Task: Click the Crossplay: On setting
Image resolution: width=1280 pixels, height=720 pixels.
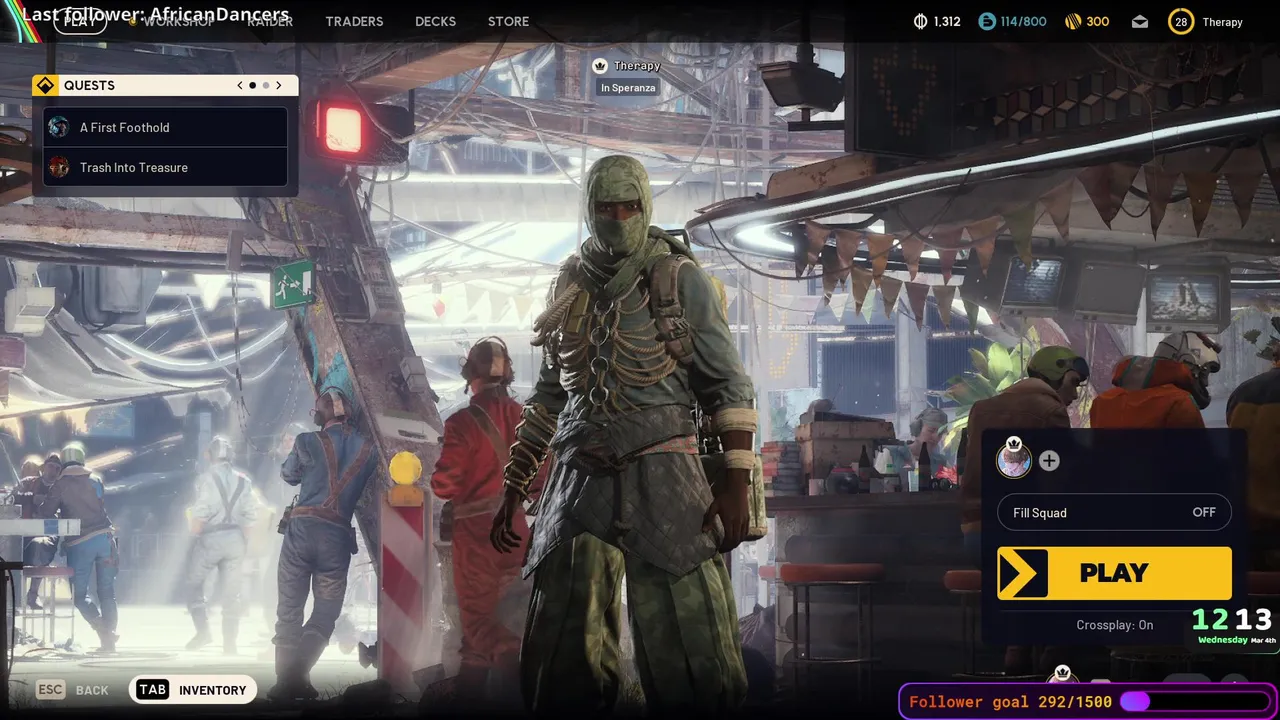Action: [1114, 625]
